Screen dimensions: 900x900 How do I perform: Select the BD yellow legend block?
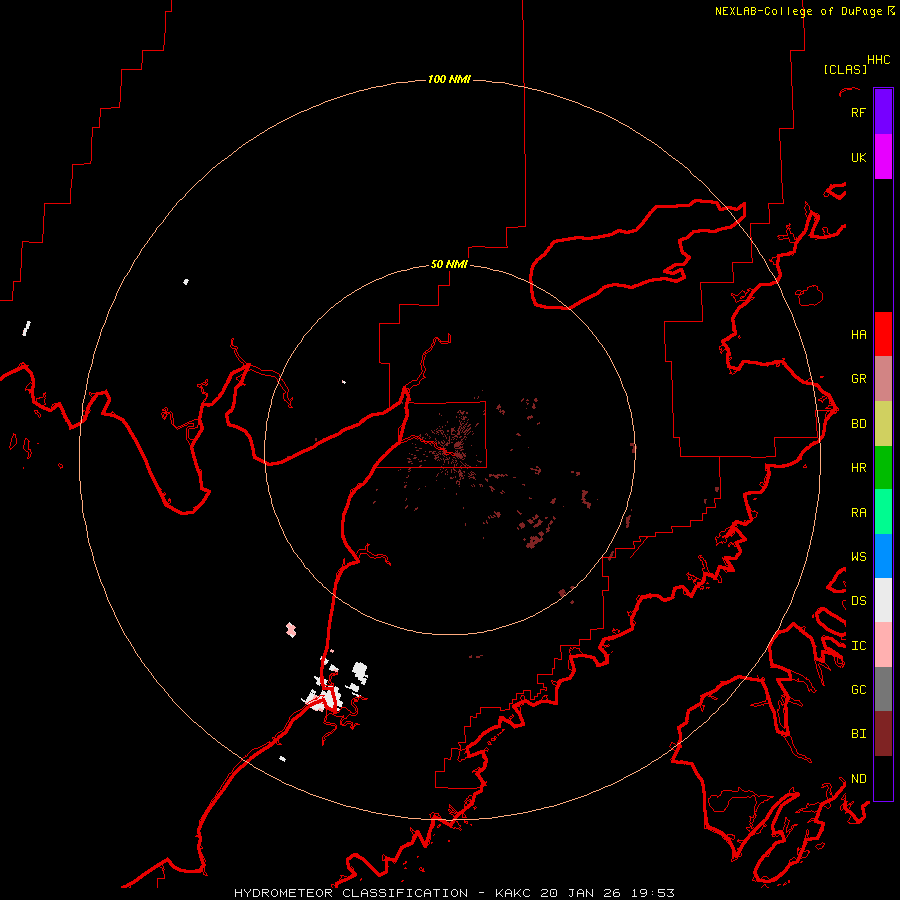click(x=883, y=424)
